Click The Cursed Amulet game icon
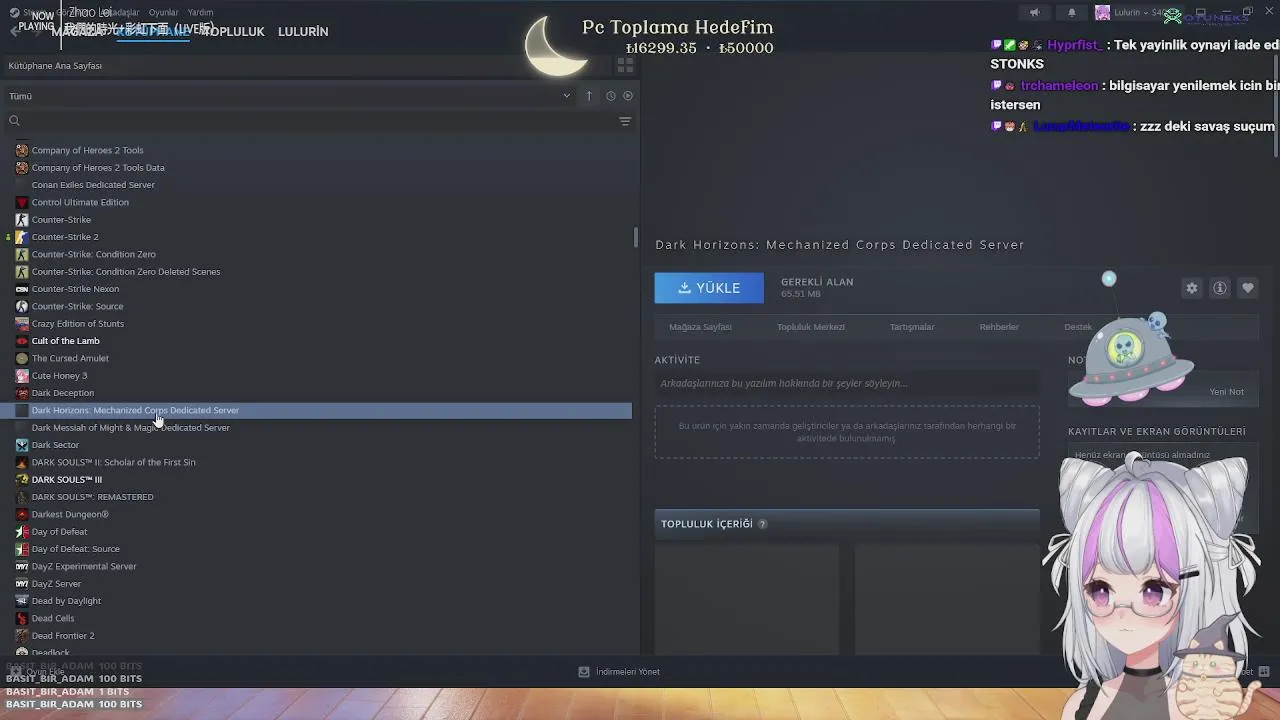 22,358
